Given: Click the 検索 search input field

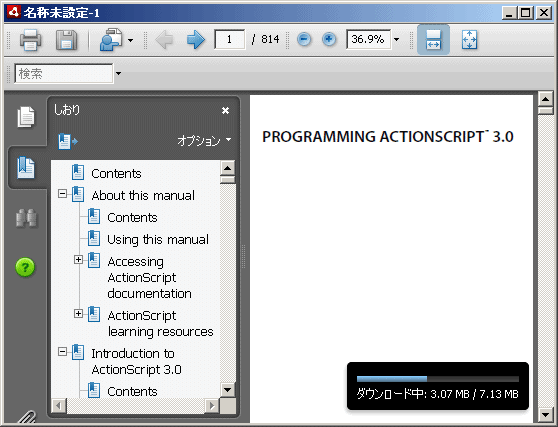Looking at the screenshot, I should point(64,74).
